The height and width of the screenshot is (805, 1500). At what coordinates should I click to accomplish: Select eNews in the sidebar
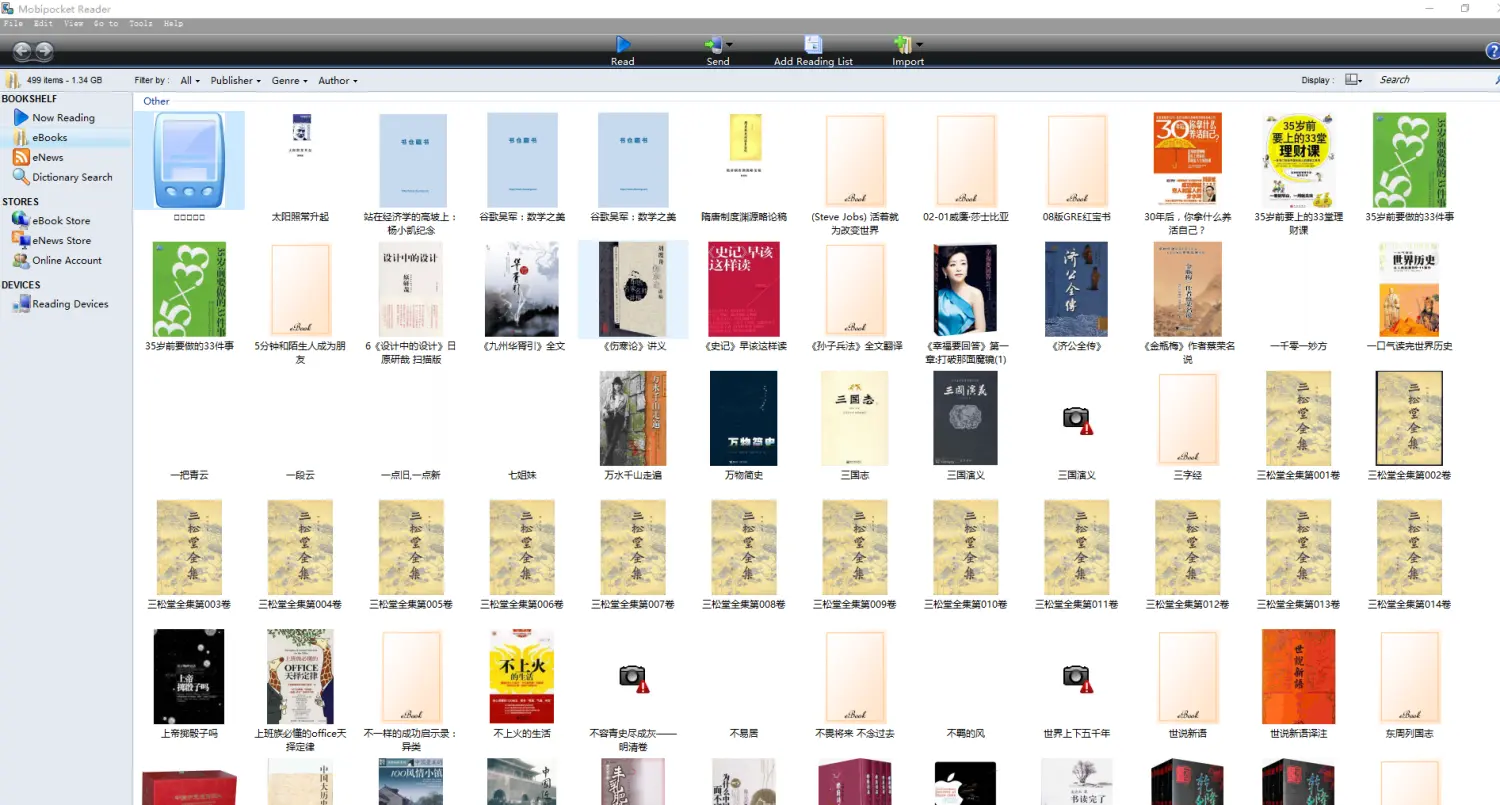47,158
